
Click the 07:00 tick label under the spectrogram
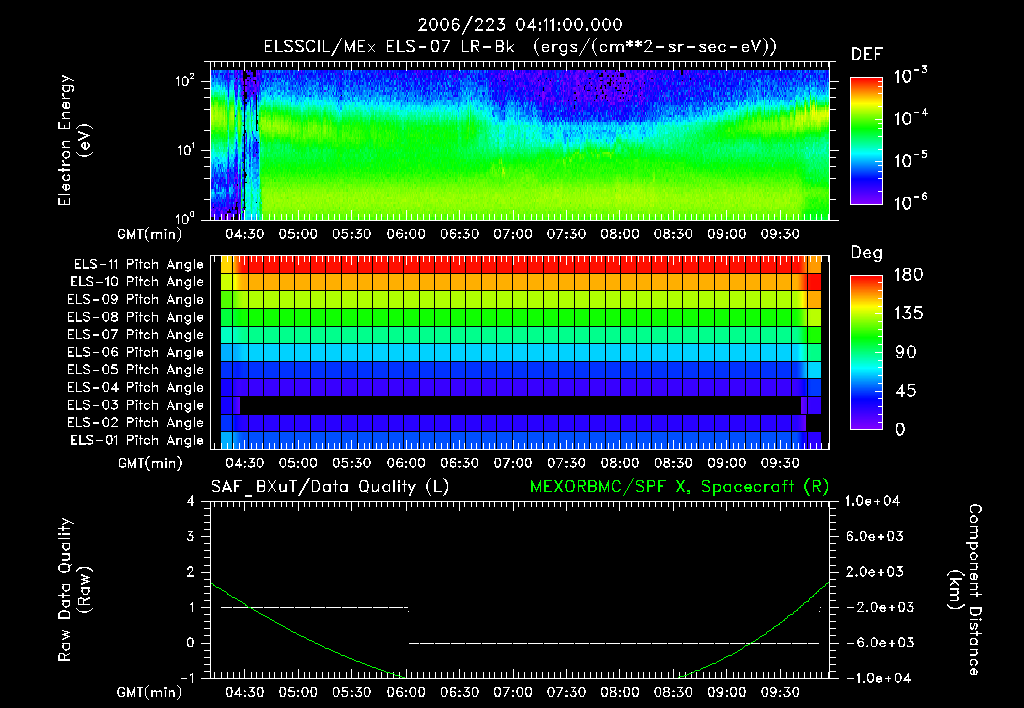(513, 234)
